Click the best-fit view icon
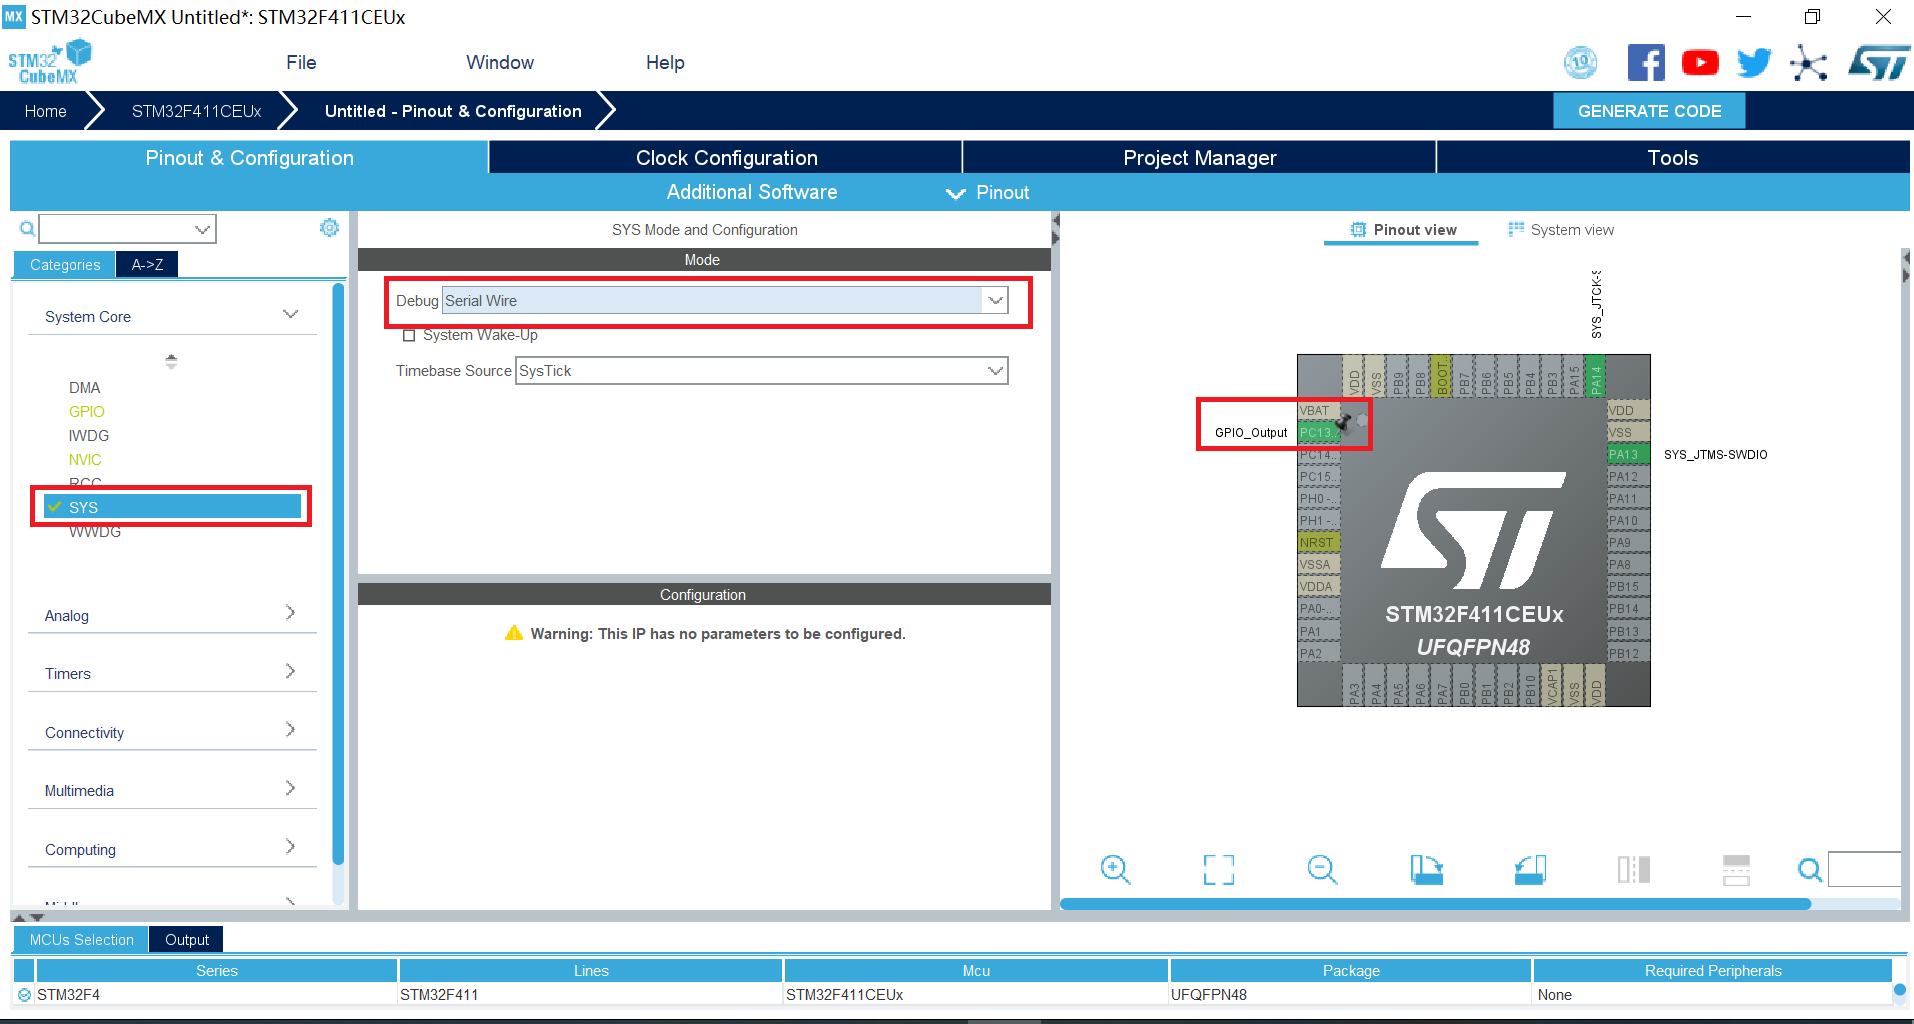This screenshot has width=1914, height=1024. point(1217,870)
